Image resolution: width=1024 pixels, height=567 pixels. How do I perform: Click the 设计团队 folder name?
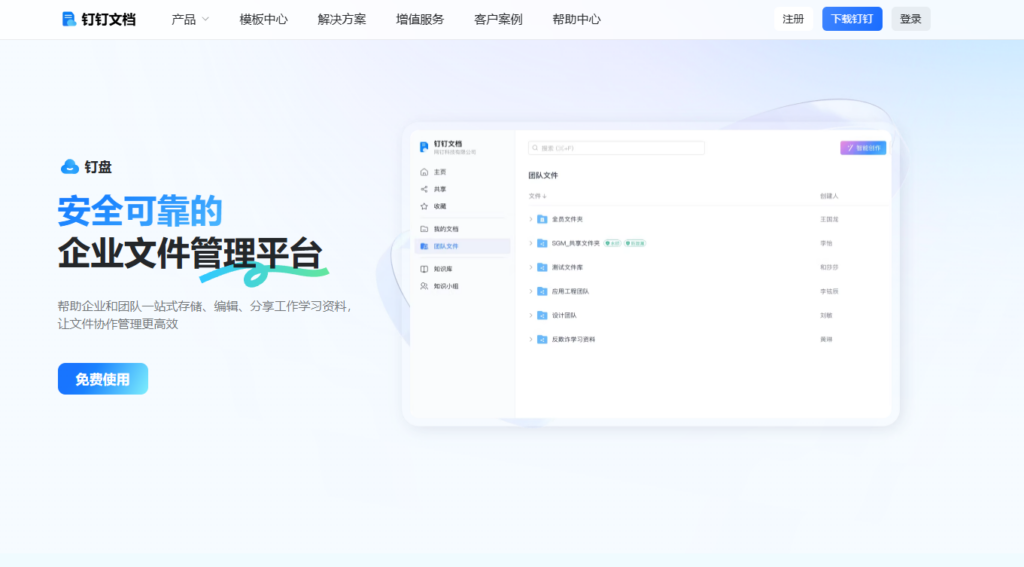pyautogui.click(x=564, y=316)
